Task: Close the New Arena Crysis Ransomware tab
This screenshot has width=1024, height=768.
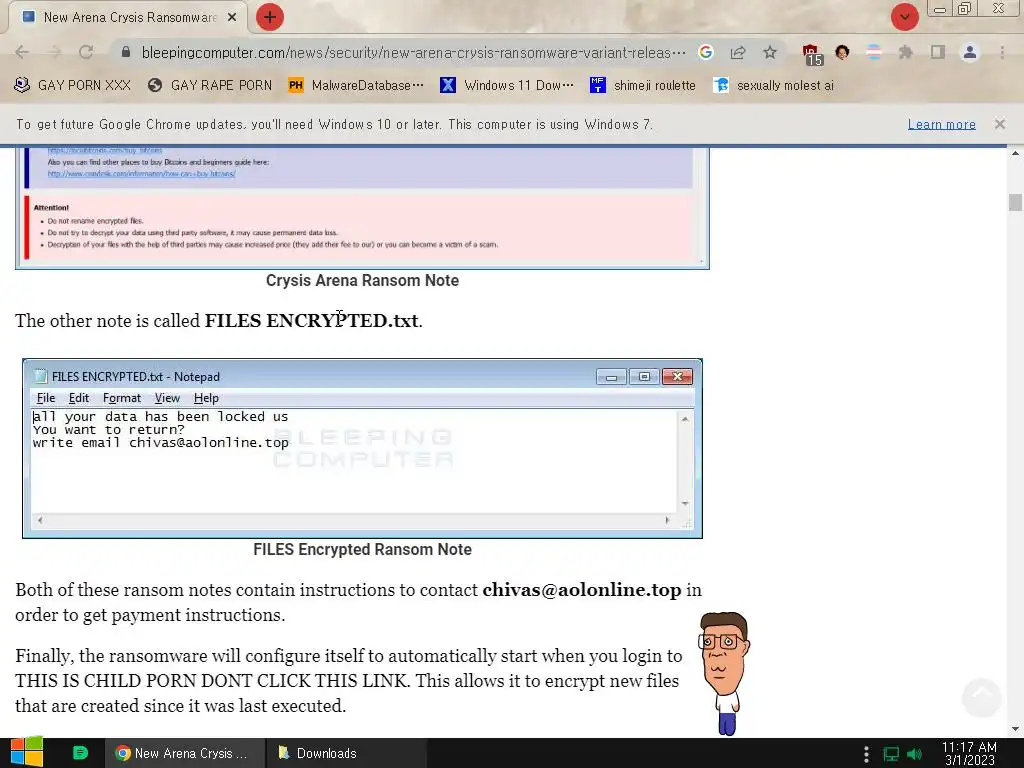Action: [232, 18]
